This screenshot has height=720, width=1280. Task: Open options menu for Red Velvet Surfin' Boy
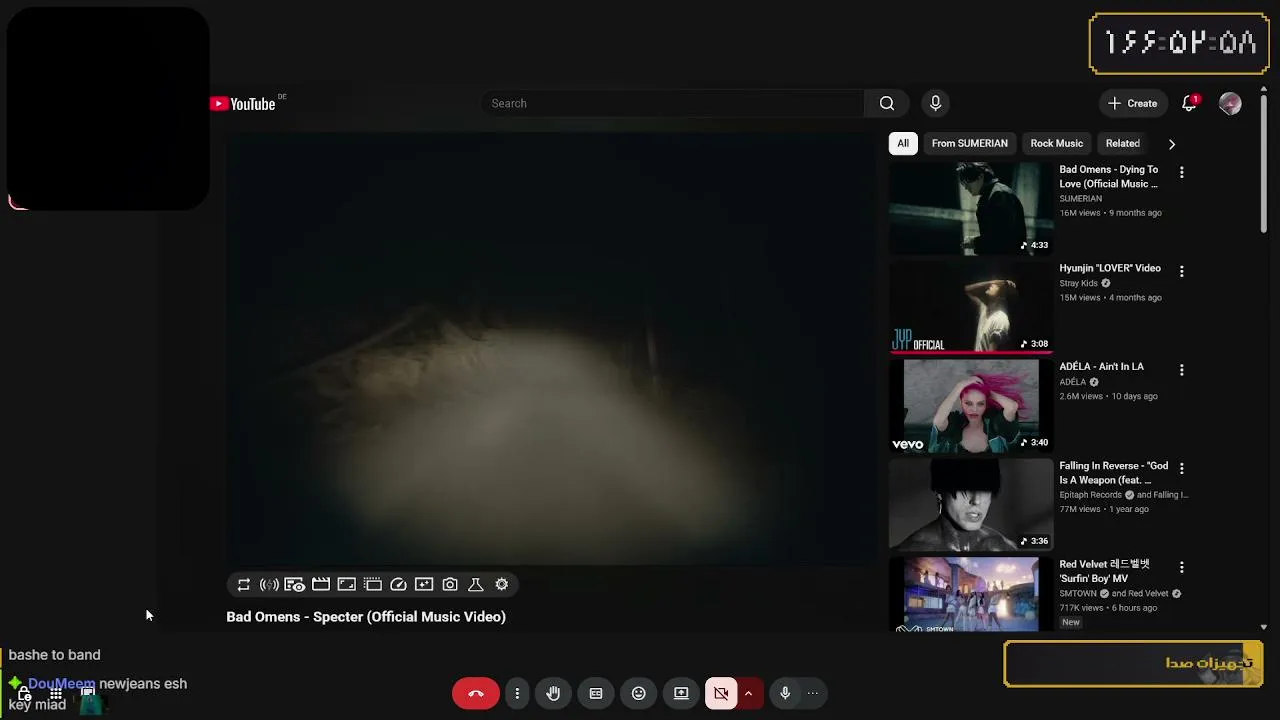tap(1182, 567)
